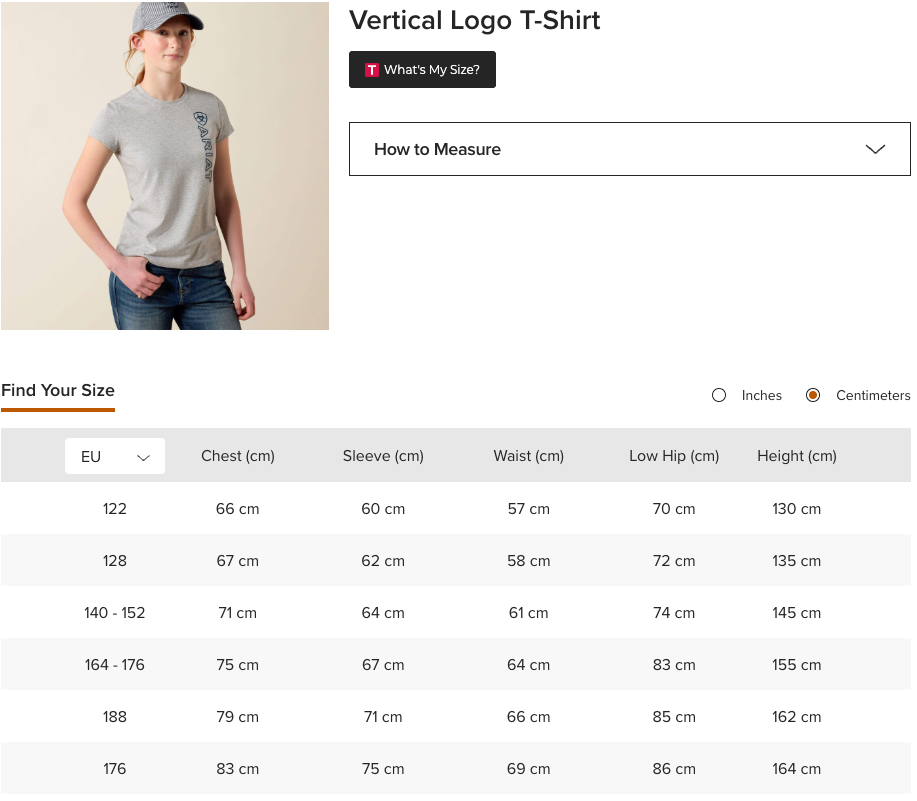Viewport: 917px width, 801px height.
Task: Click the T-shirt model product photo
Action: (165, 166)
